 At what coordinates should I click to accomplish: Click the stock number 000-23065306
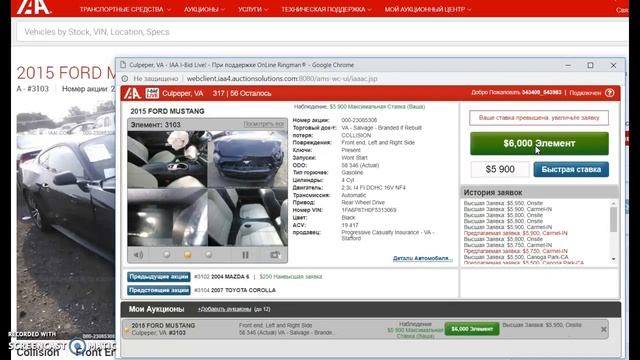click(x=359, y=120)
